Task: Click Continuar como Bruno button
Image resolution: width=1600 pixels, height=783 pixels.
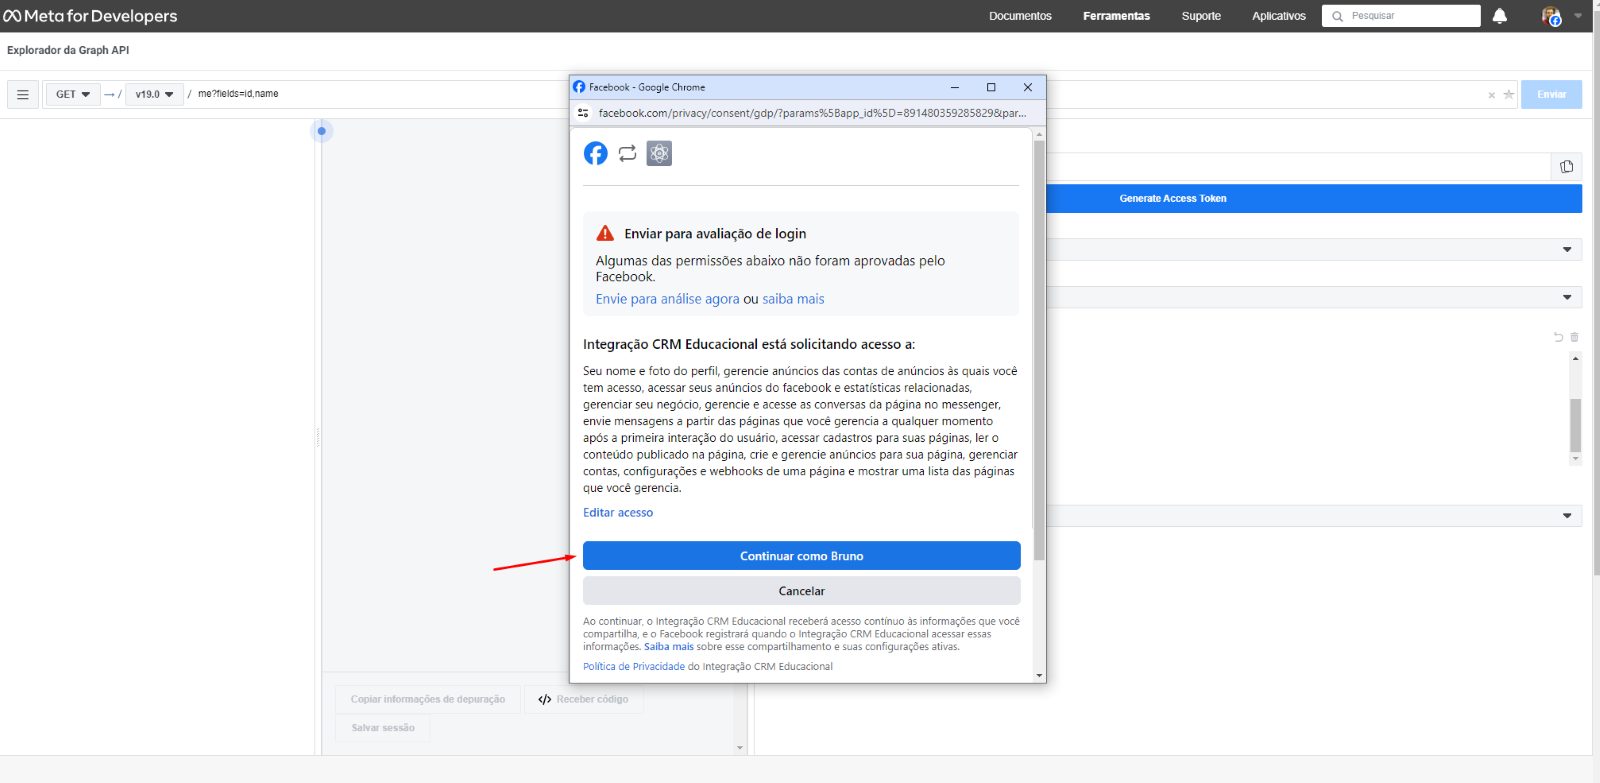Action: pyautogui.click(x=802, y=556)
